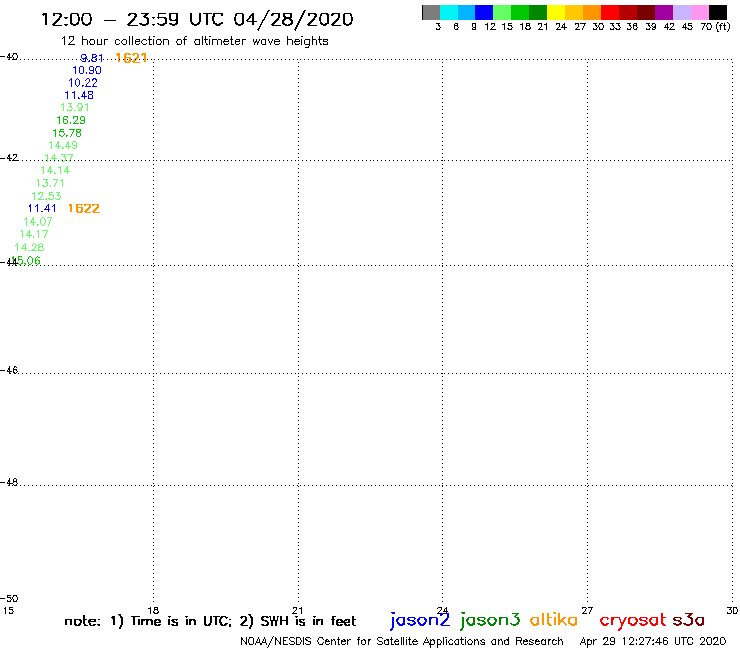Click the bright red legend swatch
740x650 pixels.
(610, 12)
